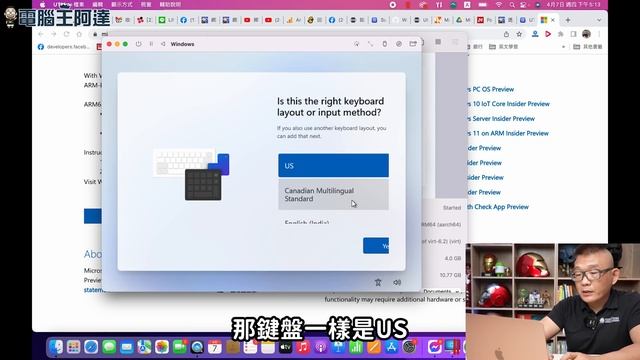Open the Chrome extensions puzzle icon
Image resolution: width=640 pixels, height=360 pixels.
coord(561,34)
